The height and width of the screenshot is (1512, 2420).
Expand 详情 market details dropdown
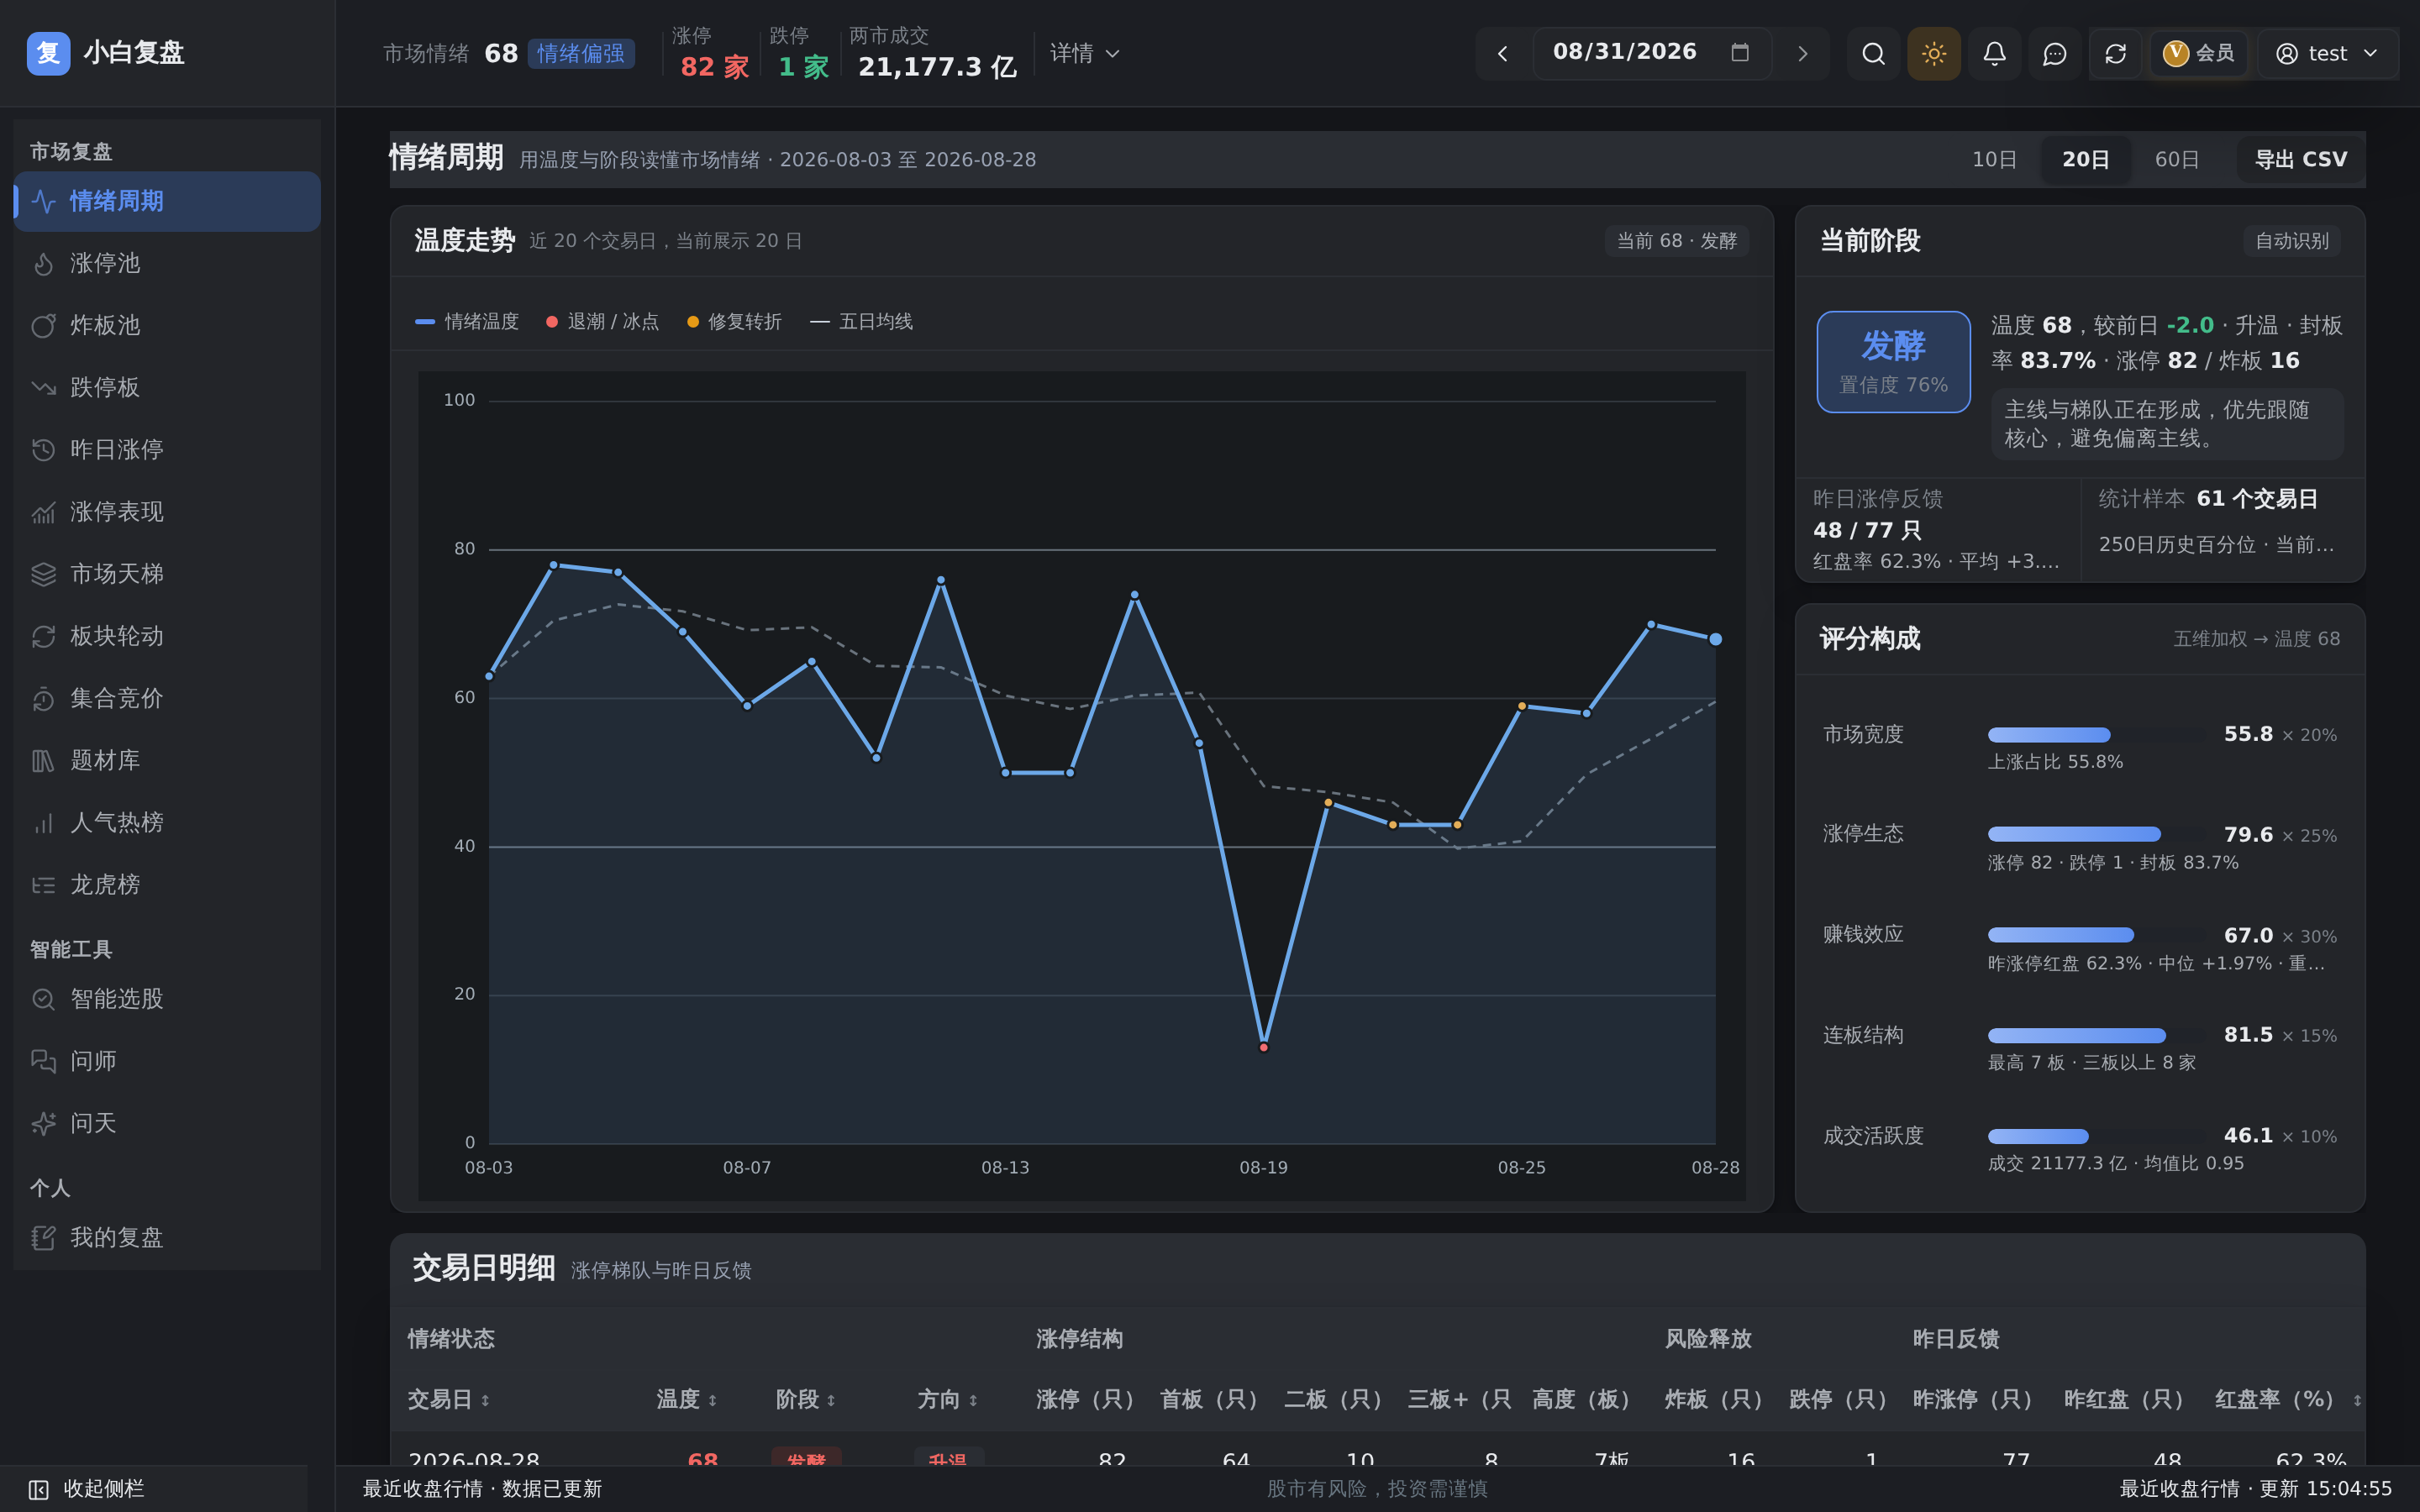[x=1084, y=53]
